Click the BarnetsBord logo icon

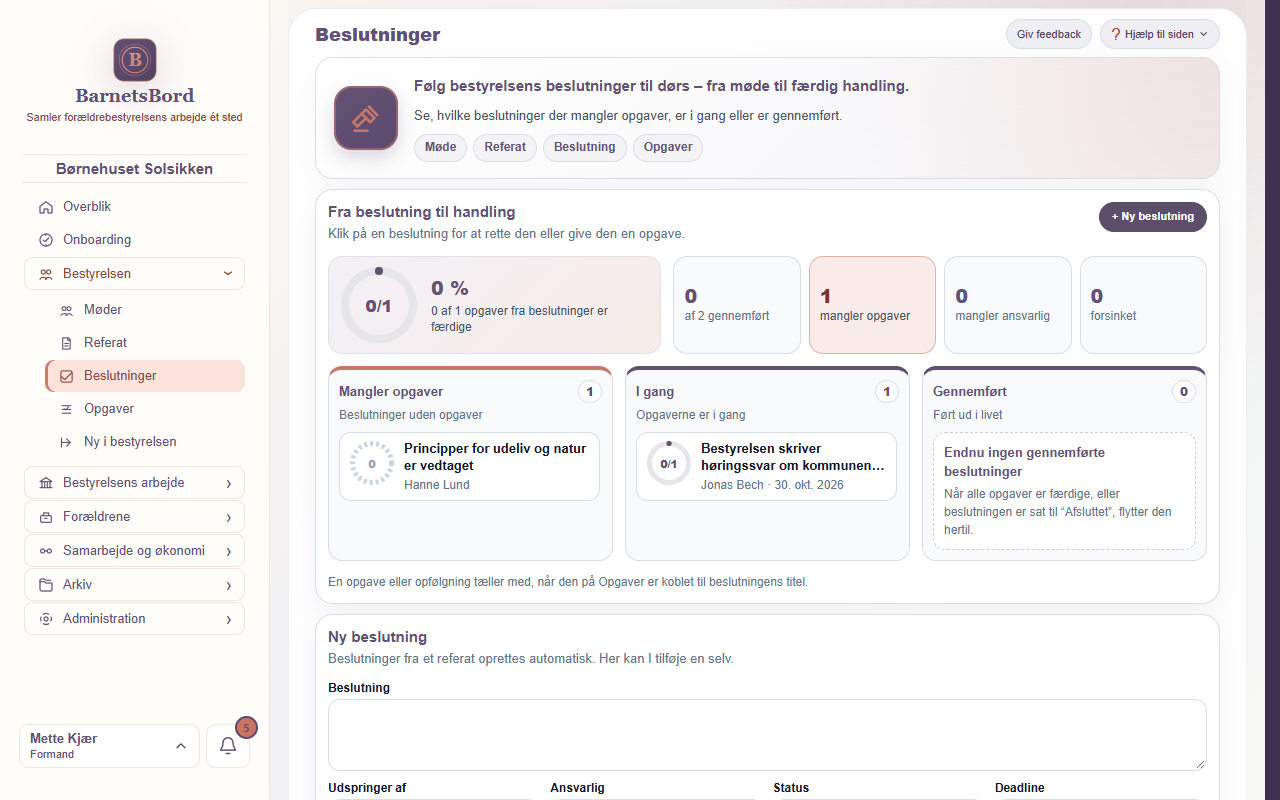(135, 60)
